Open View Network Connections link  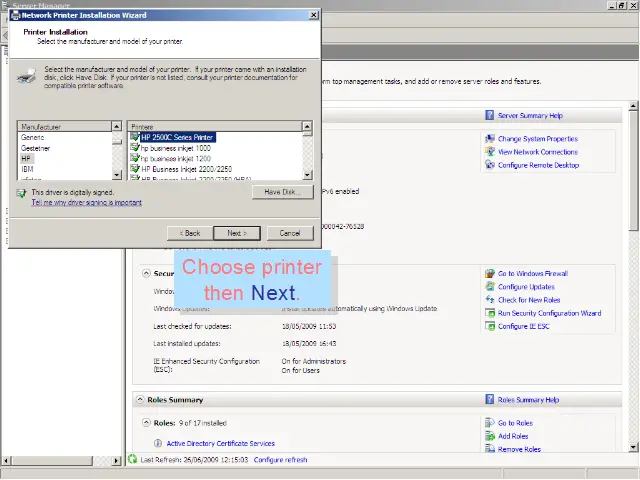(x=538, y=152)
